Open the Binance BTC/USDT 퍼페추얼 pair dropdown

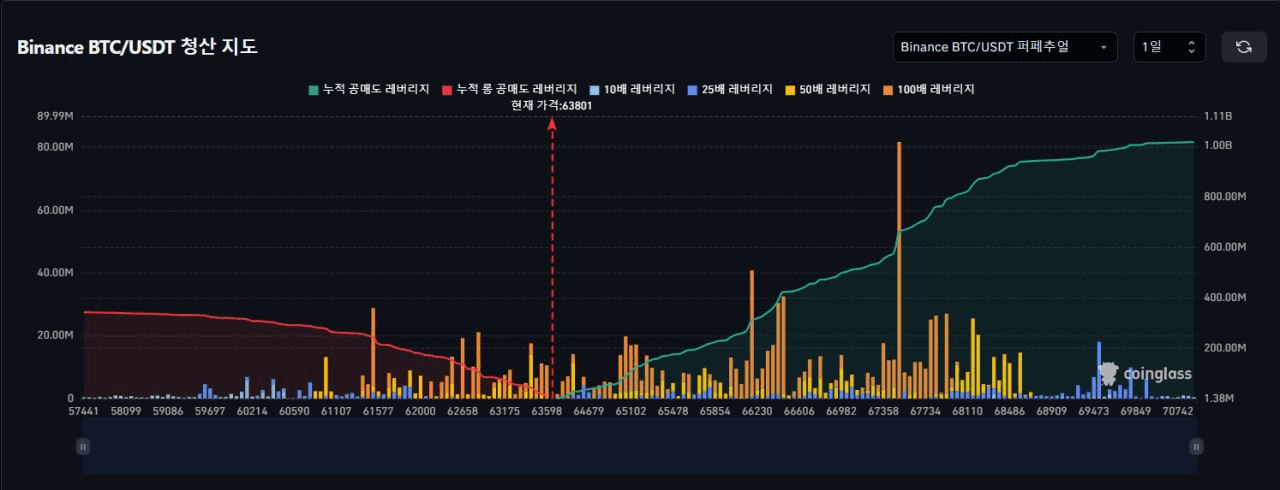click(x=1005, y=47)
